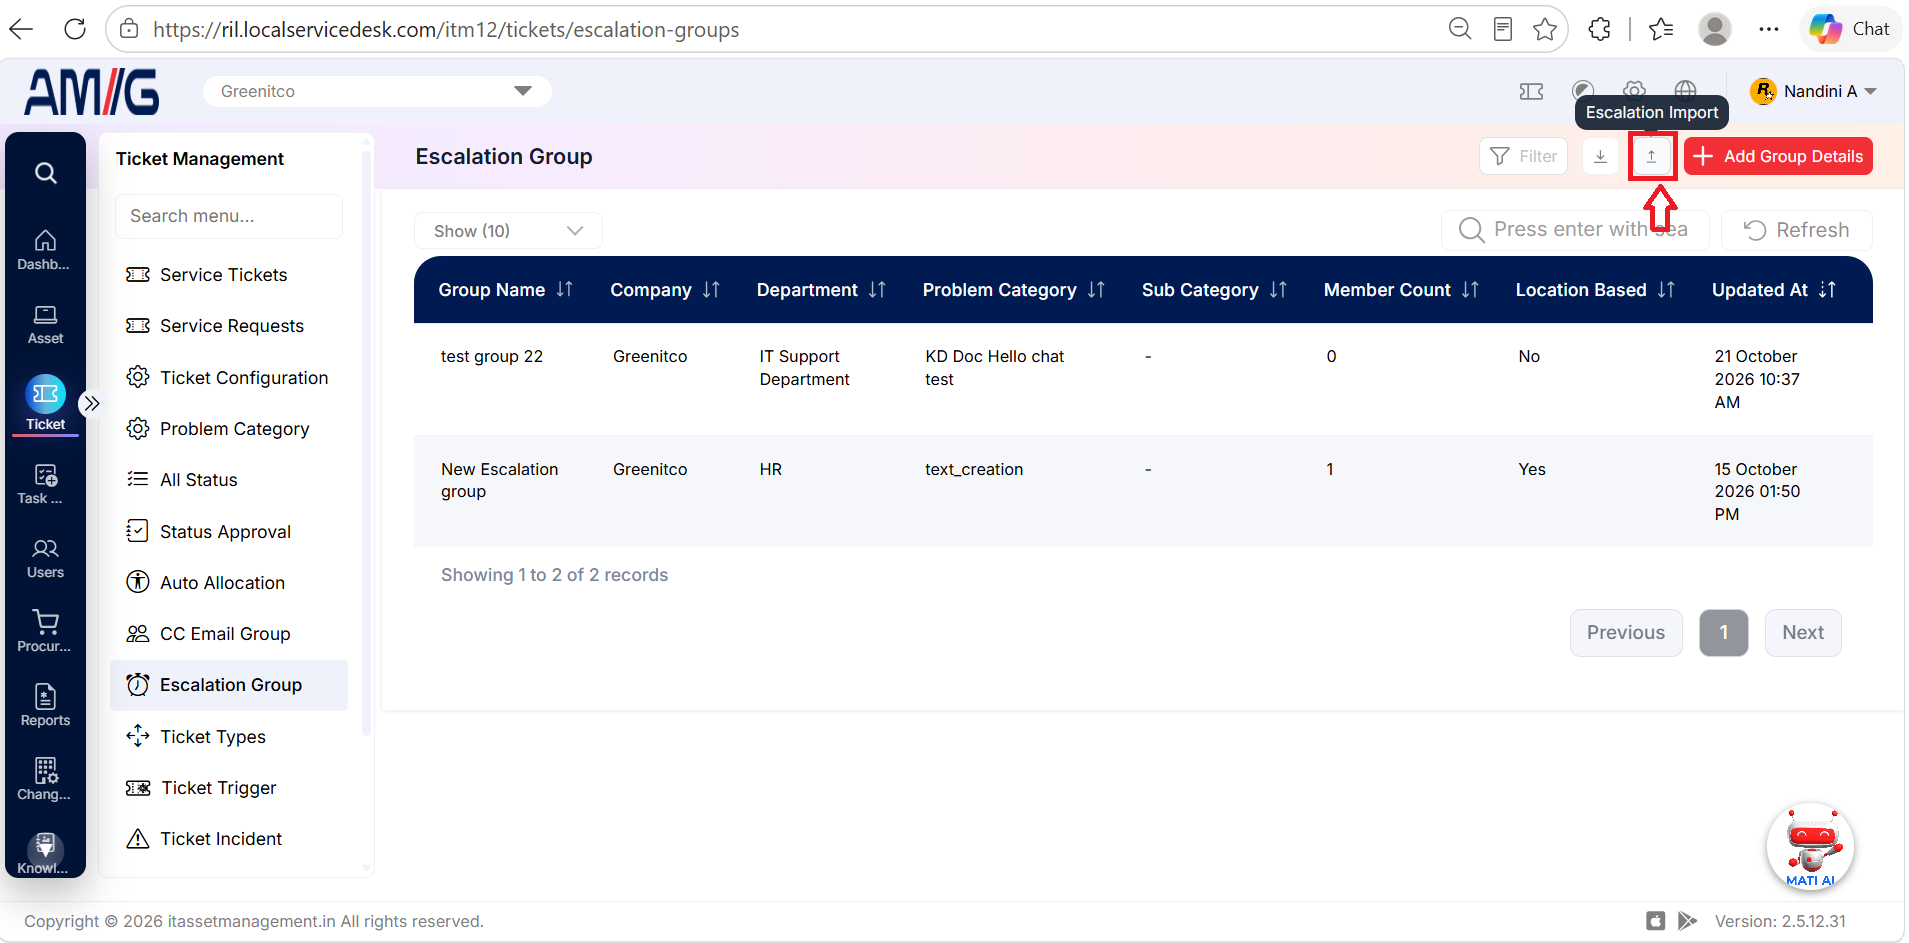Click the Refresh button

click(1797, 230)
